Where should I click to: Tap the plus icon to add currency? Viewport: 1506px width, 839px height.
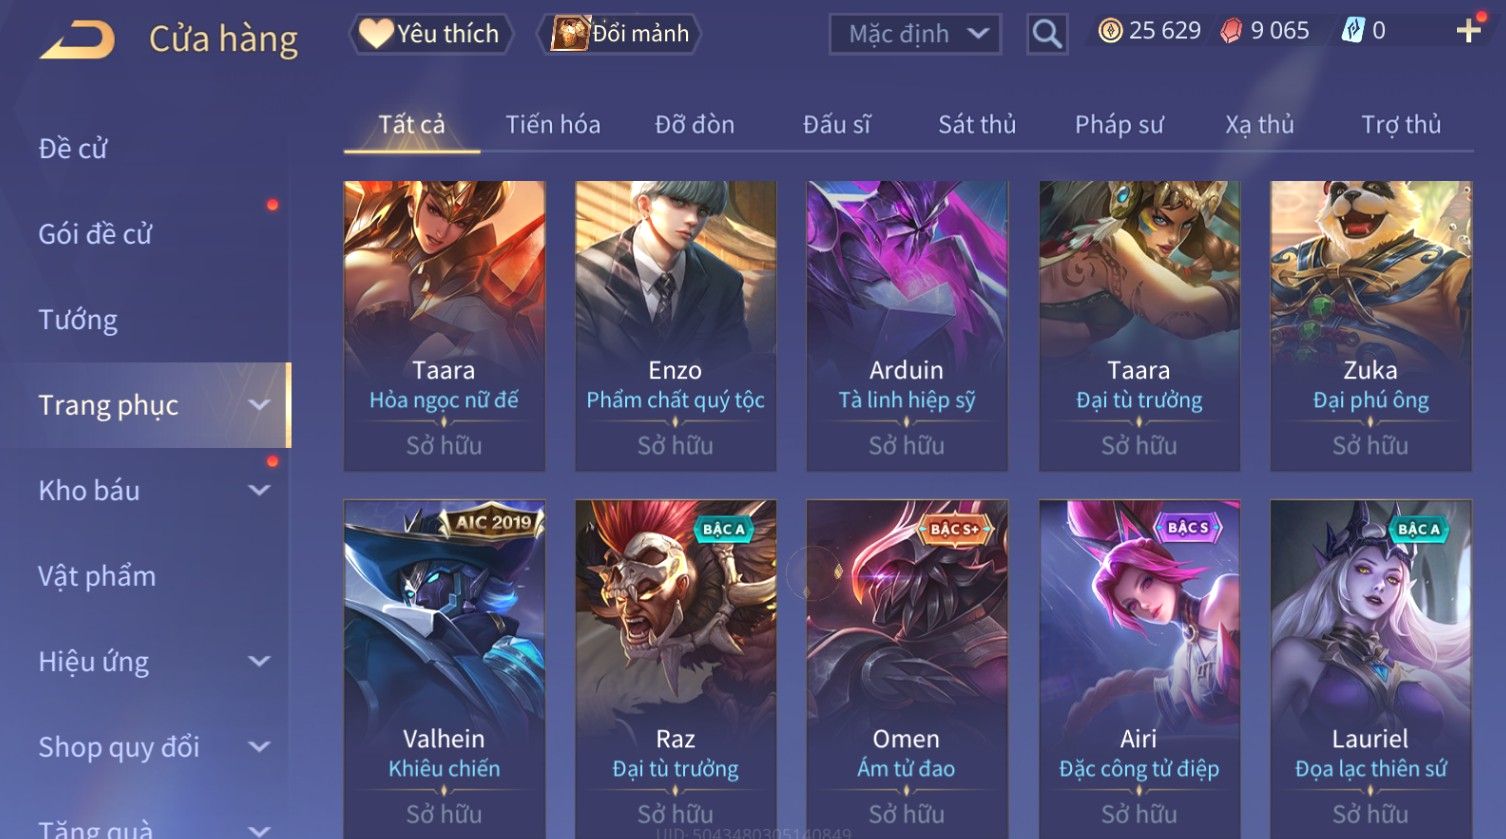pos(1468,31)
